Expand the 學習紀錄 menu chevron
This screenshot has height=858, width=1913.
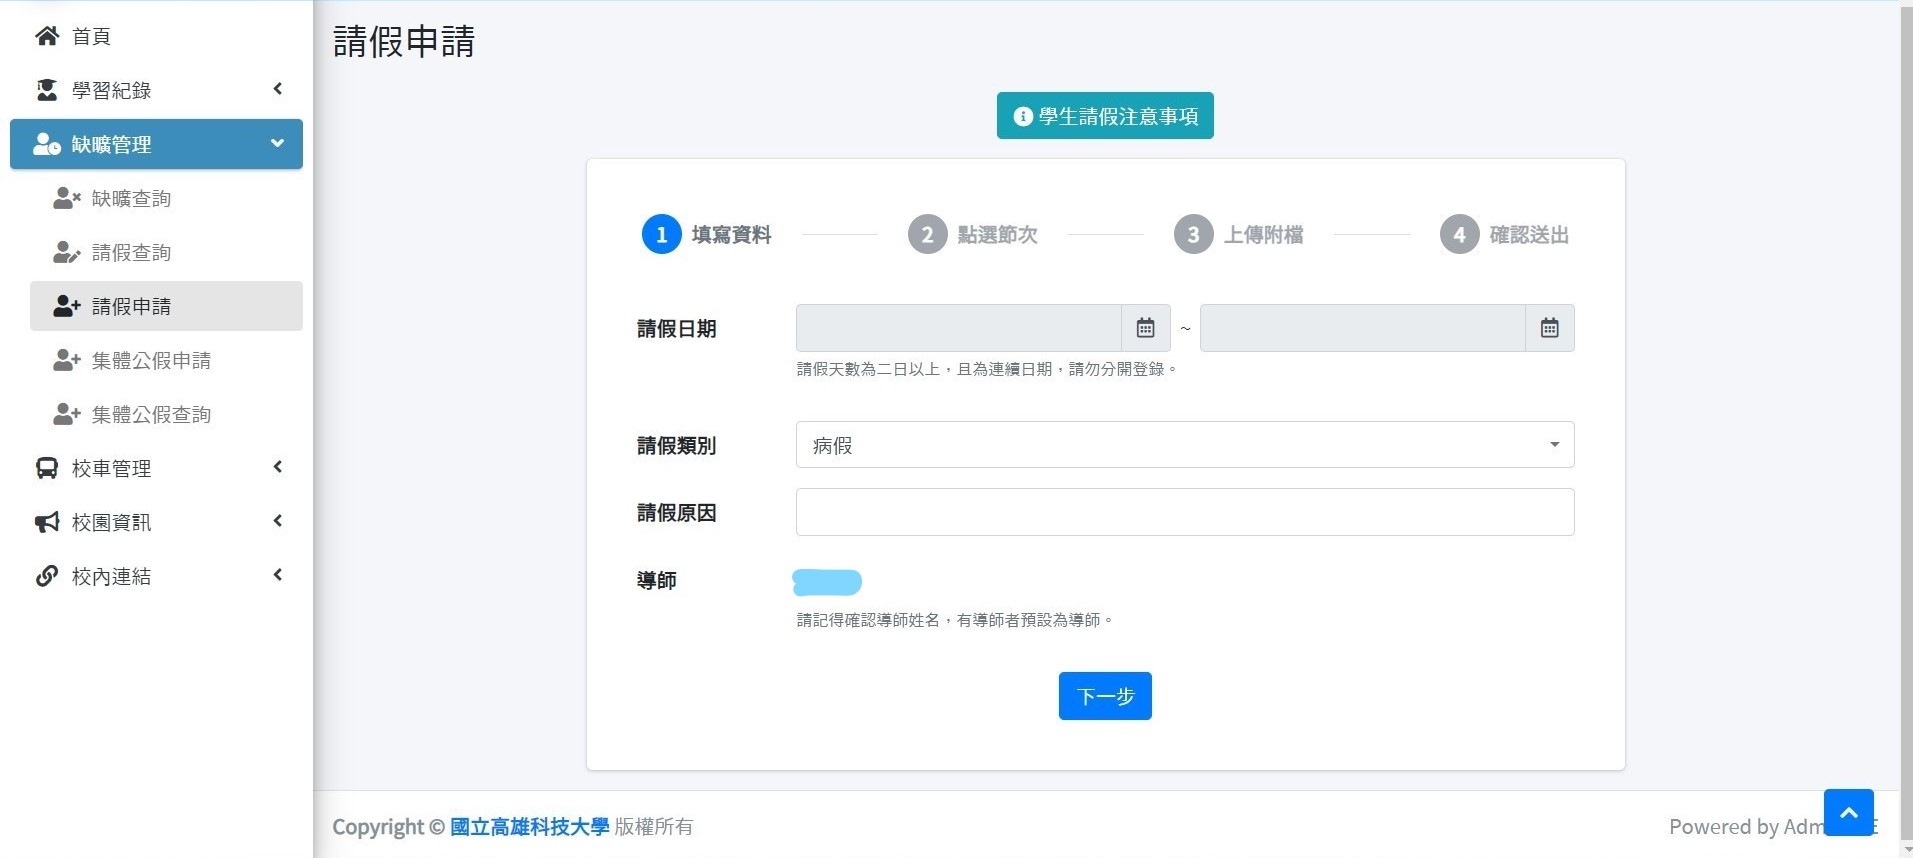(278, 89)
